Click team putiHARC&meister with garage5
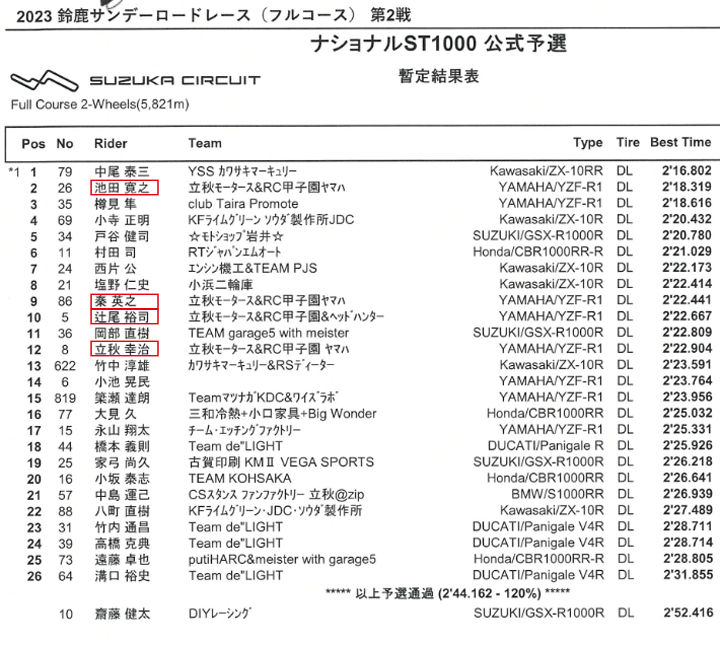Image resolution: width=720 pixels, height=645 pixels. (282, 559)
